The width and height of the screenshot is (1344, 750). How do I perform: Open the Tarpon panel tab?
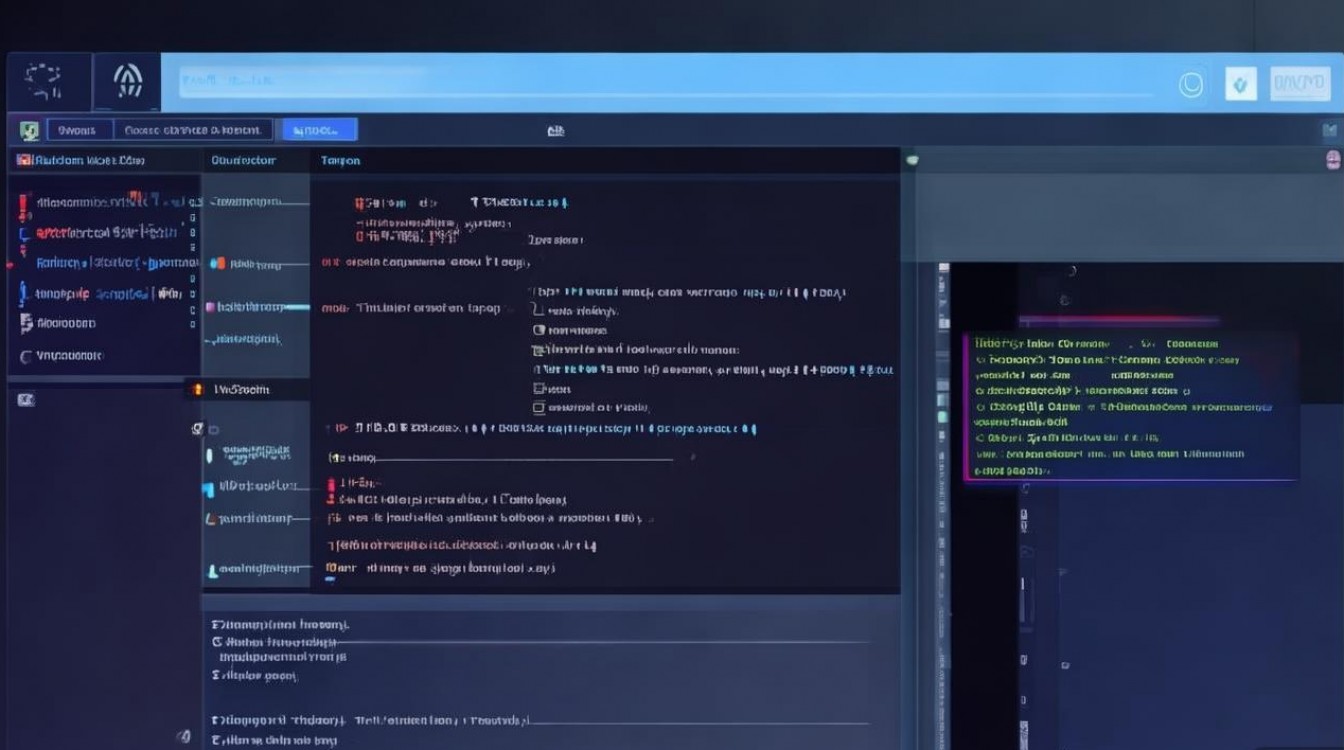pos(340,160)
